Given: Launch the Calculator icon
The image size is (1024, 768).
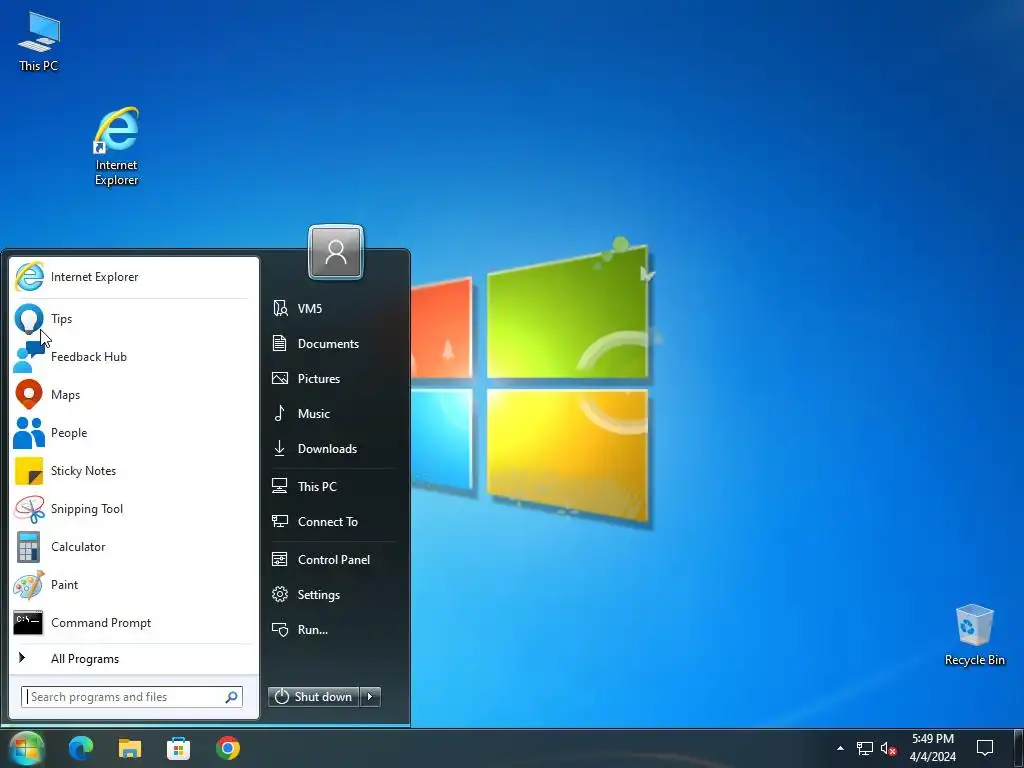Looking at the screenshot, I should (x=29, y=547).
